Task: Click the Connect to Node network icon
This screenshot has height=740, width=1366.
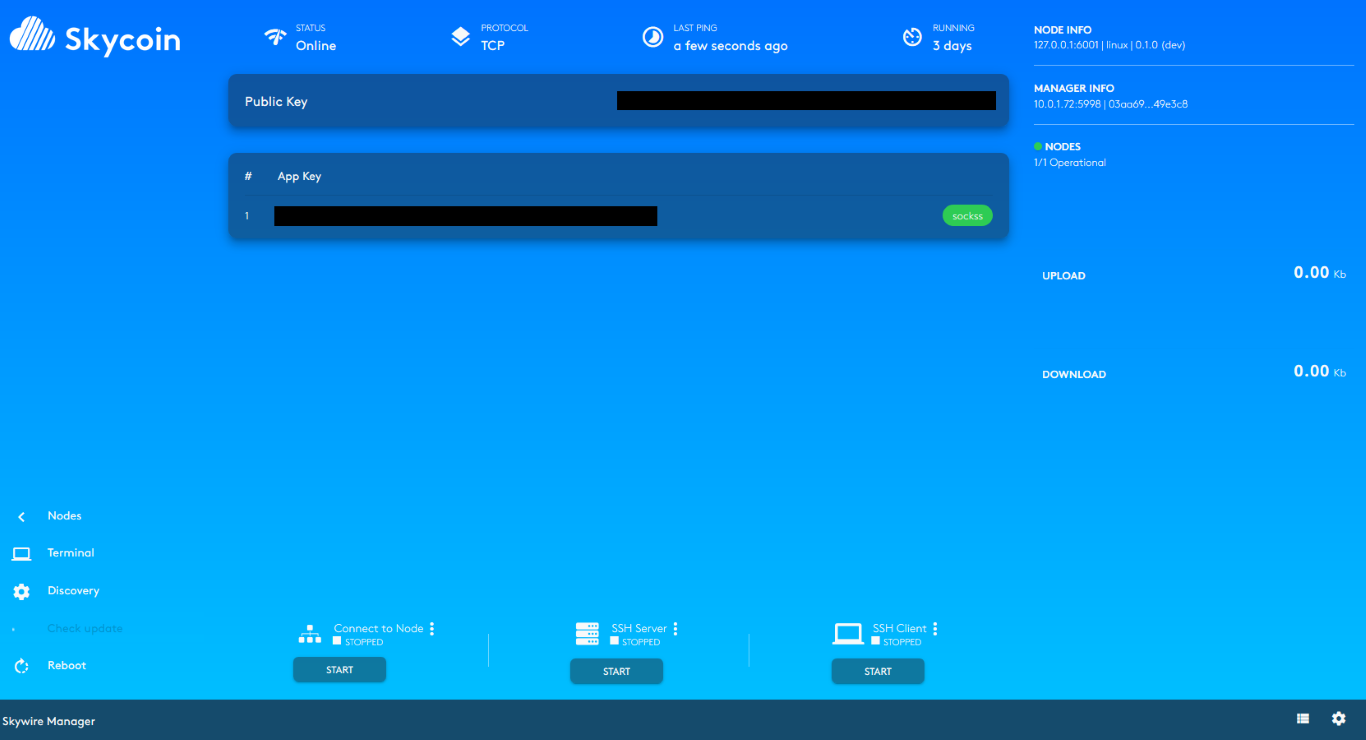Action: click(x=310, y=634)
